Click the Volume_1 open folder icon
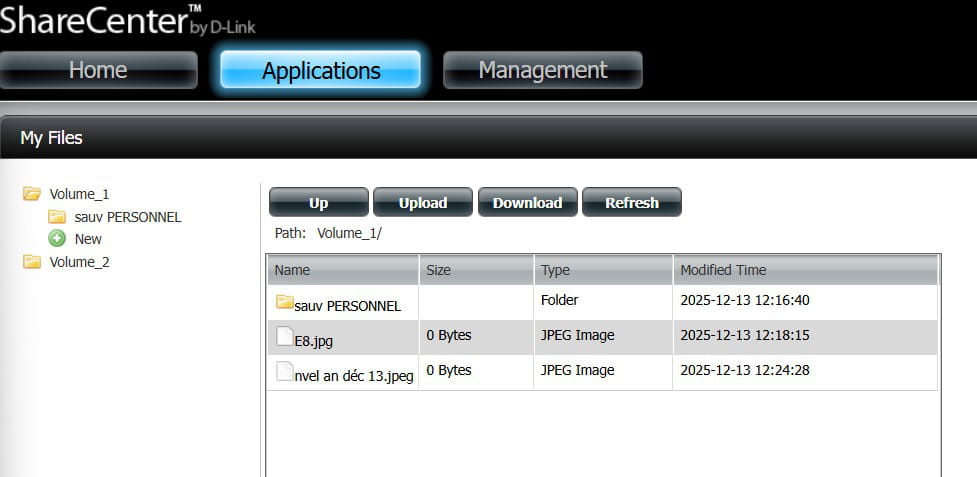Viewport: 977px width, 477px height. pyautogui.click(x=32, y=194)
